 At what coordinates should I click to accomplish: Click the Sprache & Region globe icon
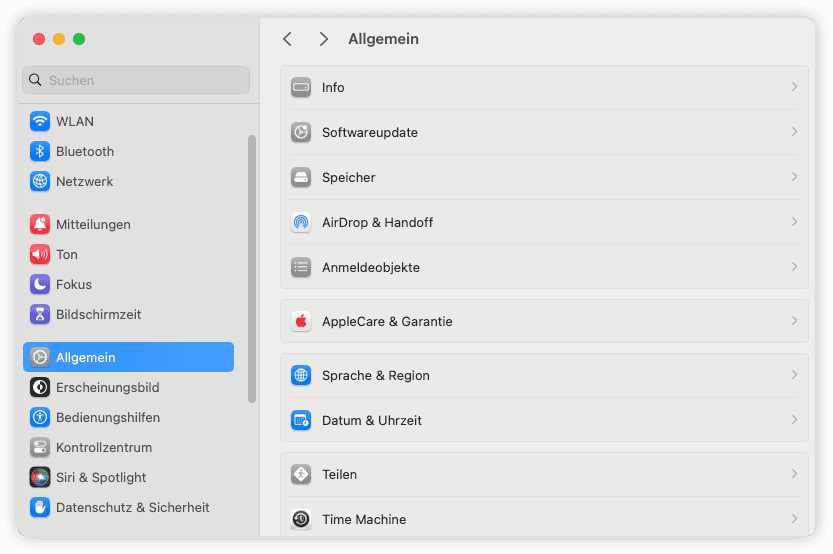(x=301, y=376)
